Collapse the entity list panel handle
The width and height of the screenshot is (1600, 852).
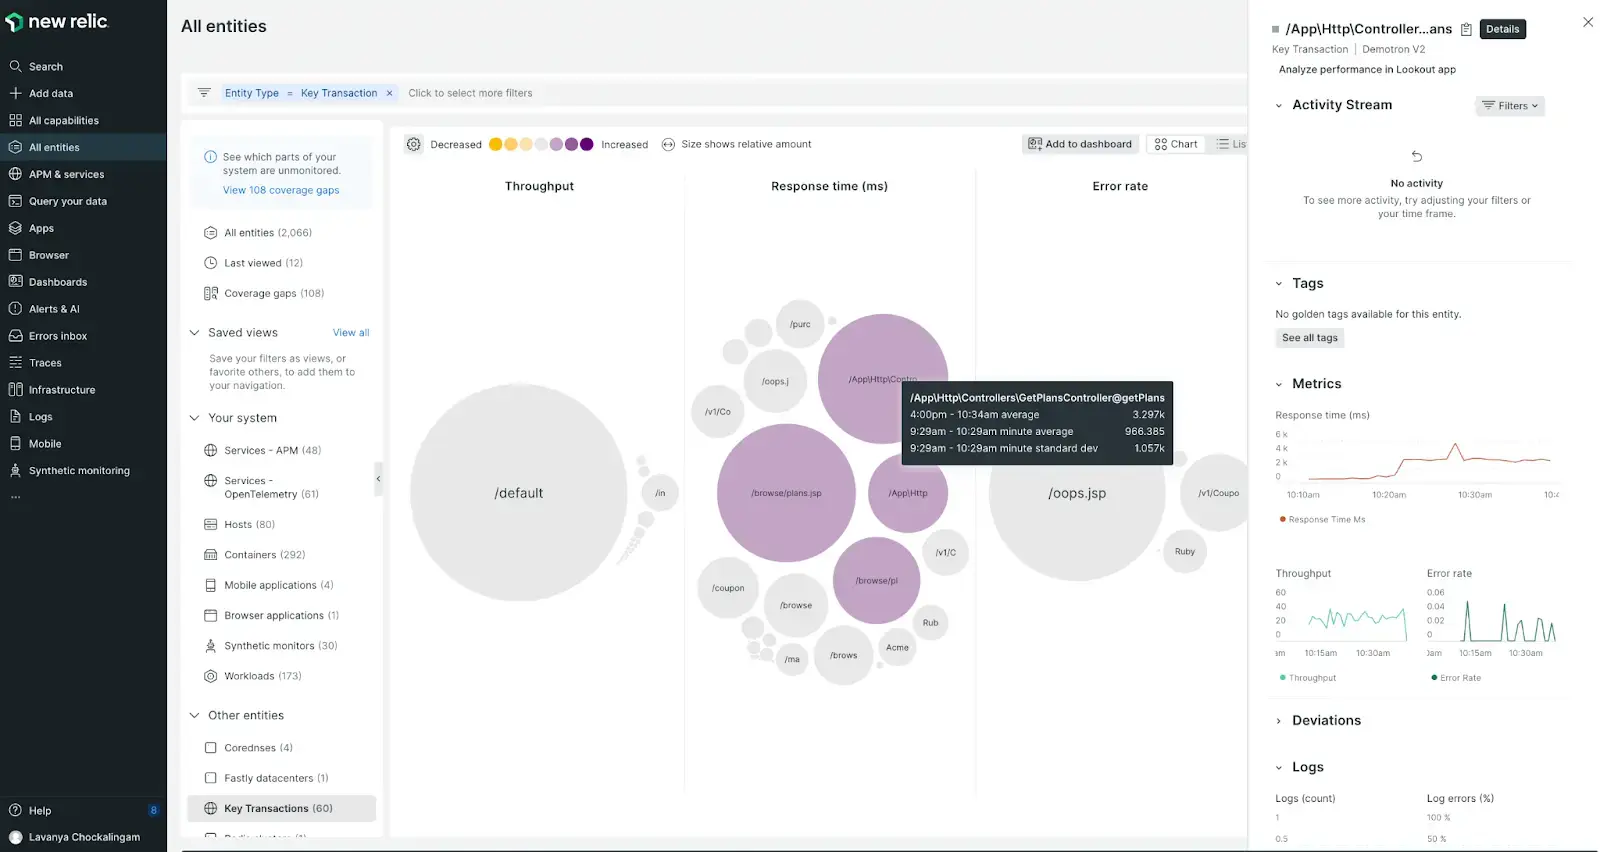click(x=378, y=479)
